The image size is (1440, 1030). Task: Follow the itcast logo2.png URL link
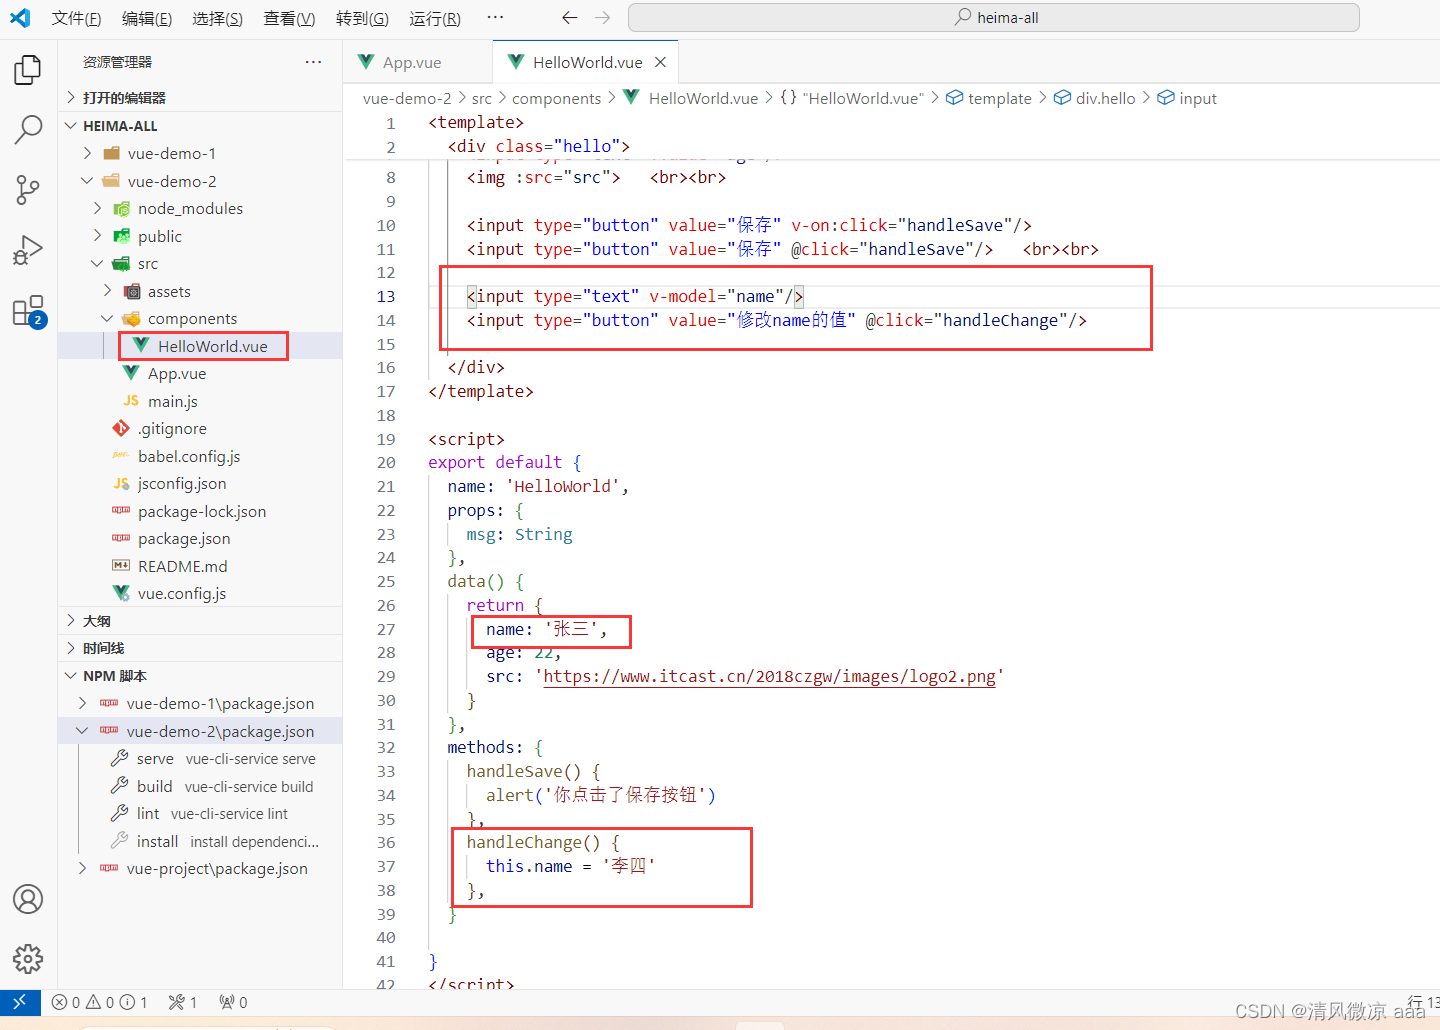(769, 677)
